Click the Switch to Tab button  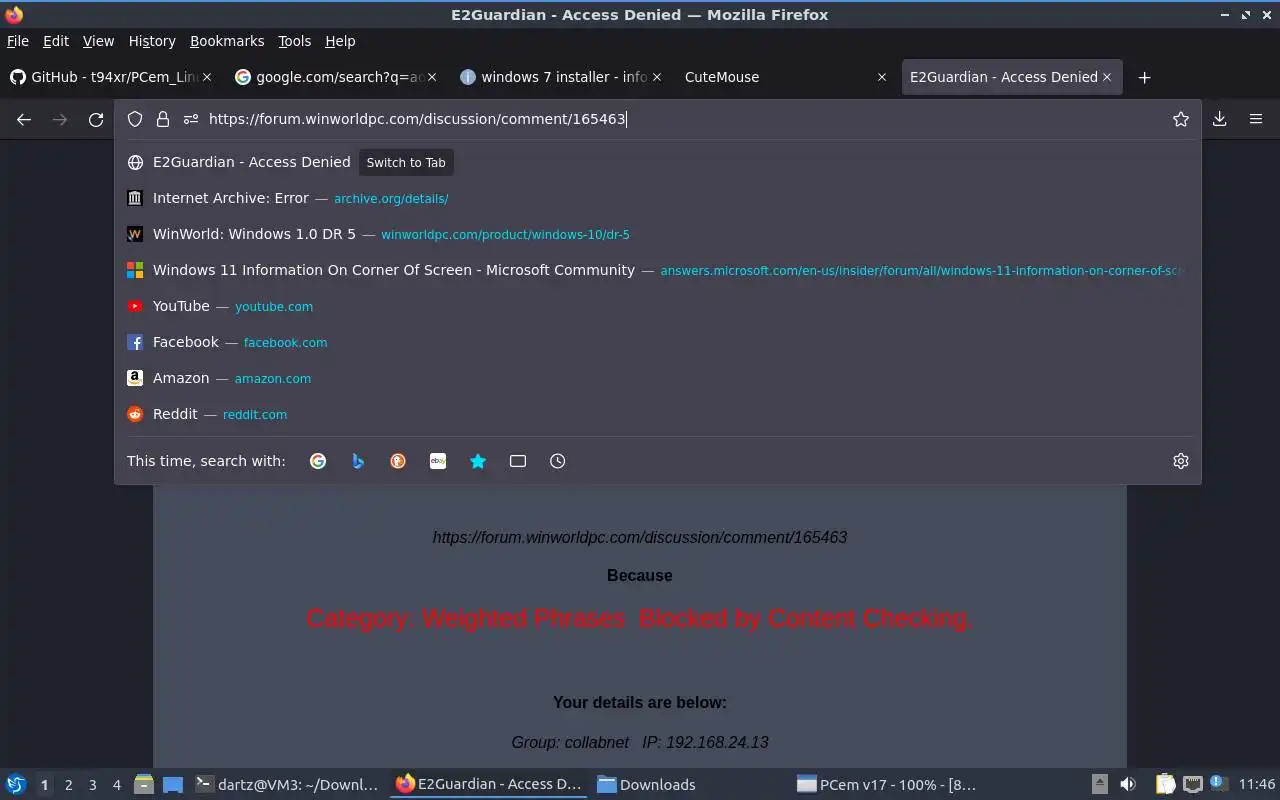[406, 162]
